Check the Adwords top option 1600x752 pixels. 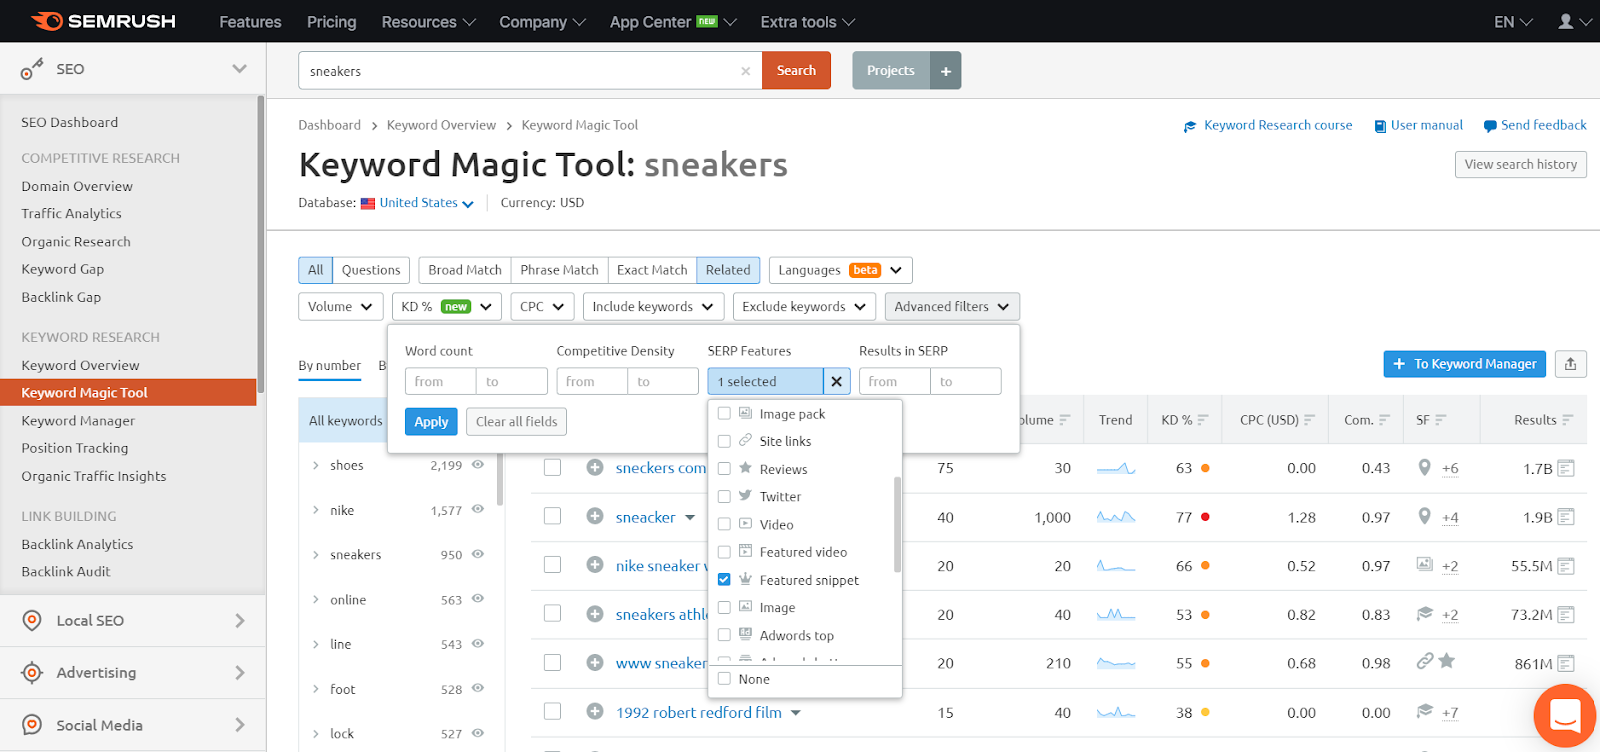pyautogui.click(x=724, y=635)
